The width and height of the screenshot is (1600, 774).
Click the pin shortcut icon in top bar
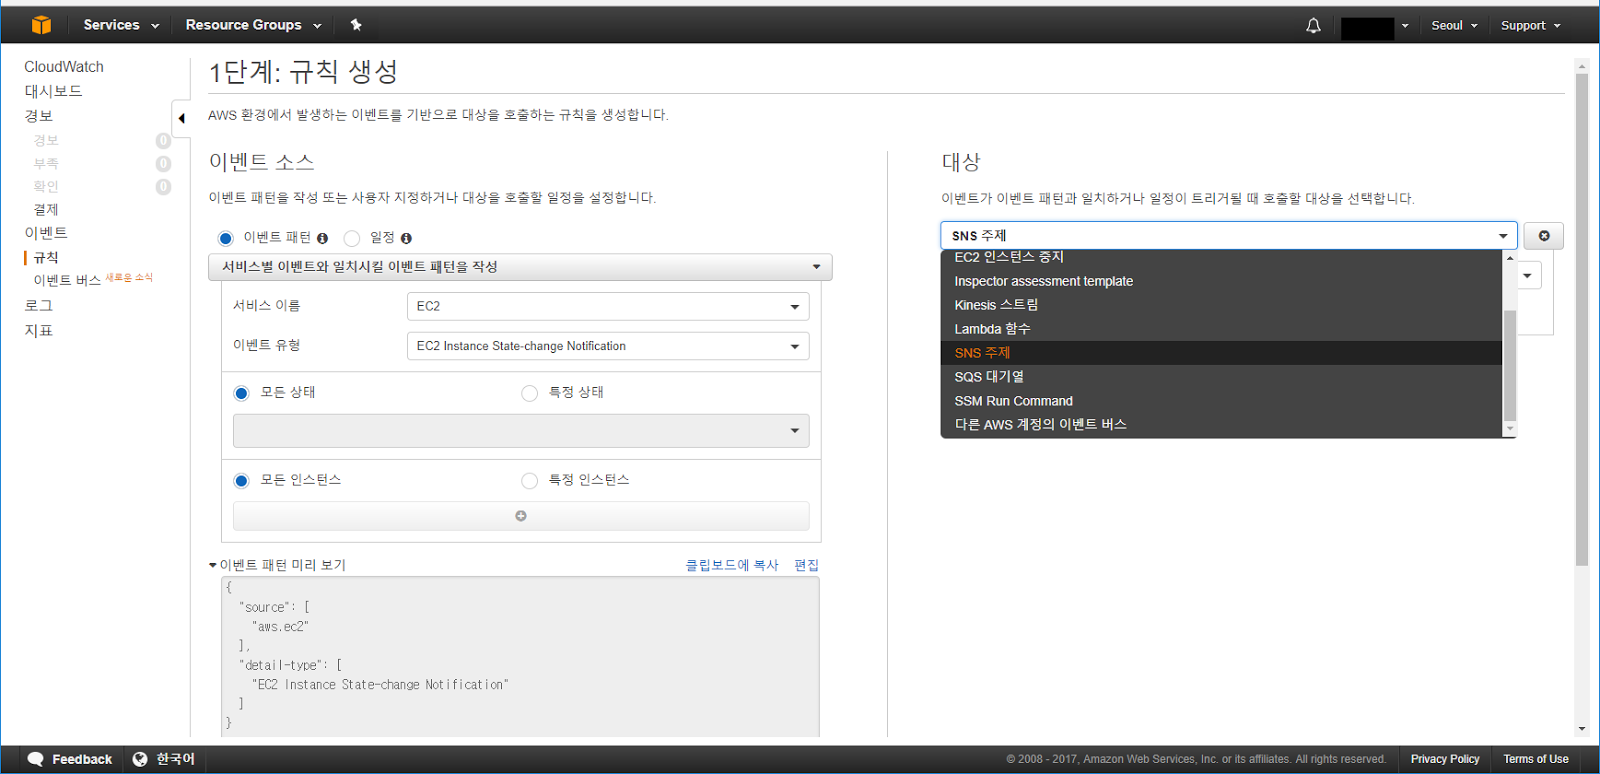pyautogui.click(x=356, y=25)
